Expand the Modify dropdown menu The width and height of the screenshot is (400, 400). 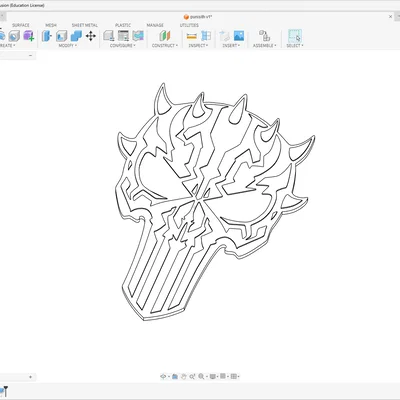click(x=68, y=45)
